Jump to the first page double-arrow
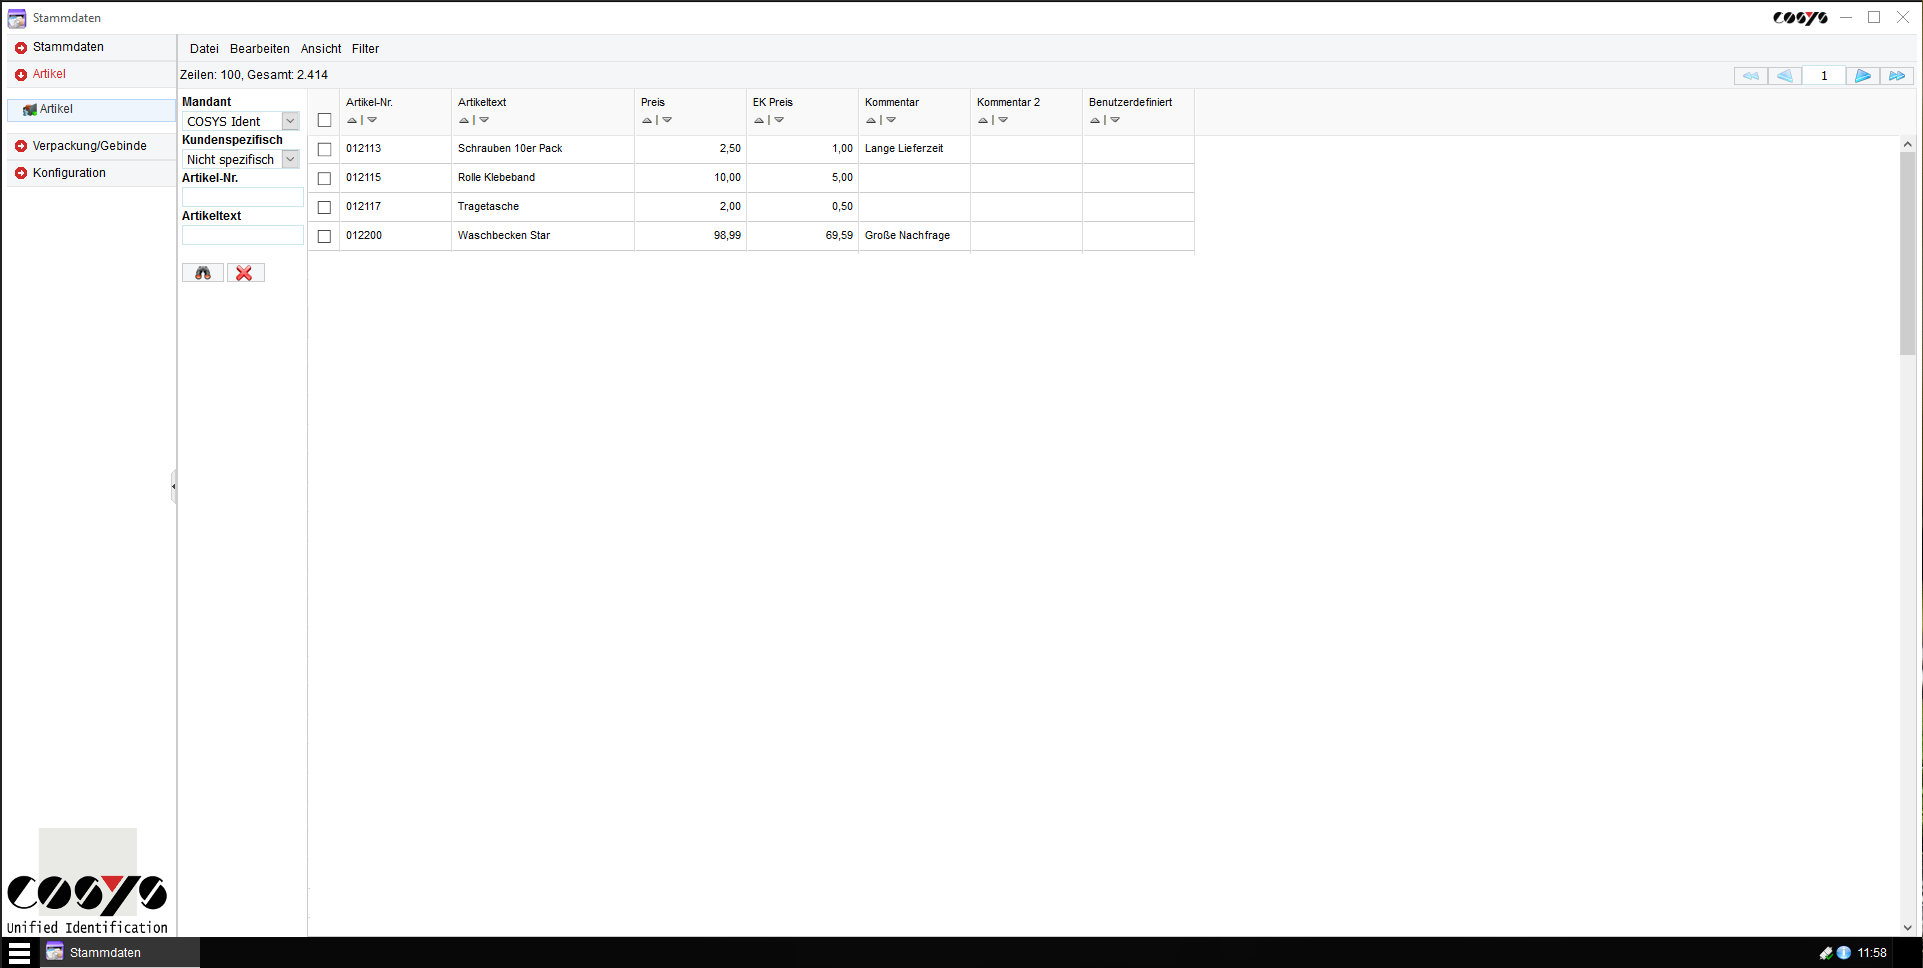The height and width of the screenshot is (968, 1923). point(1750,75)
